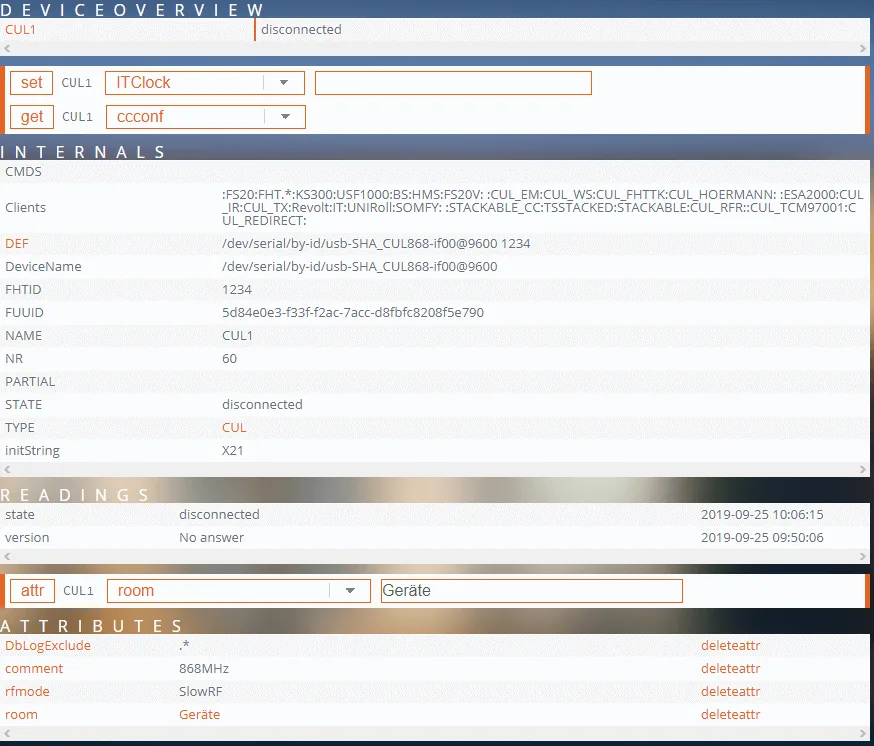Delete the rfmode attribute
This screenshot has height=746, width=874.
pyautogui.click(x=731, y=691)
